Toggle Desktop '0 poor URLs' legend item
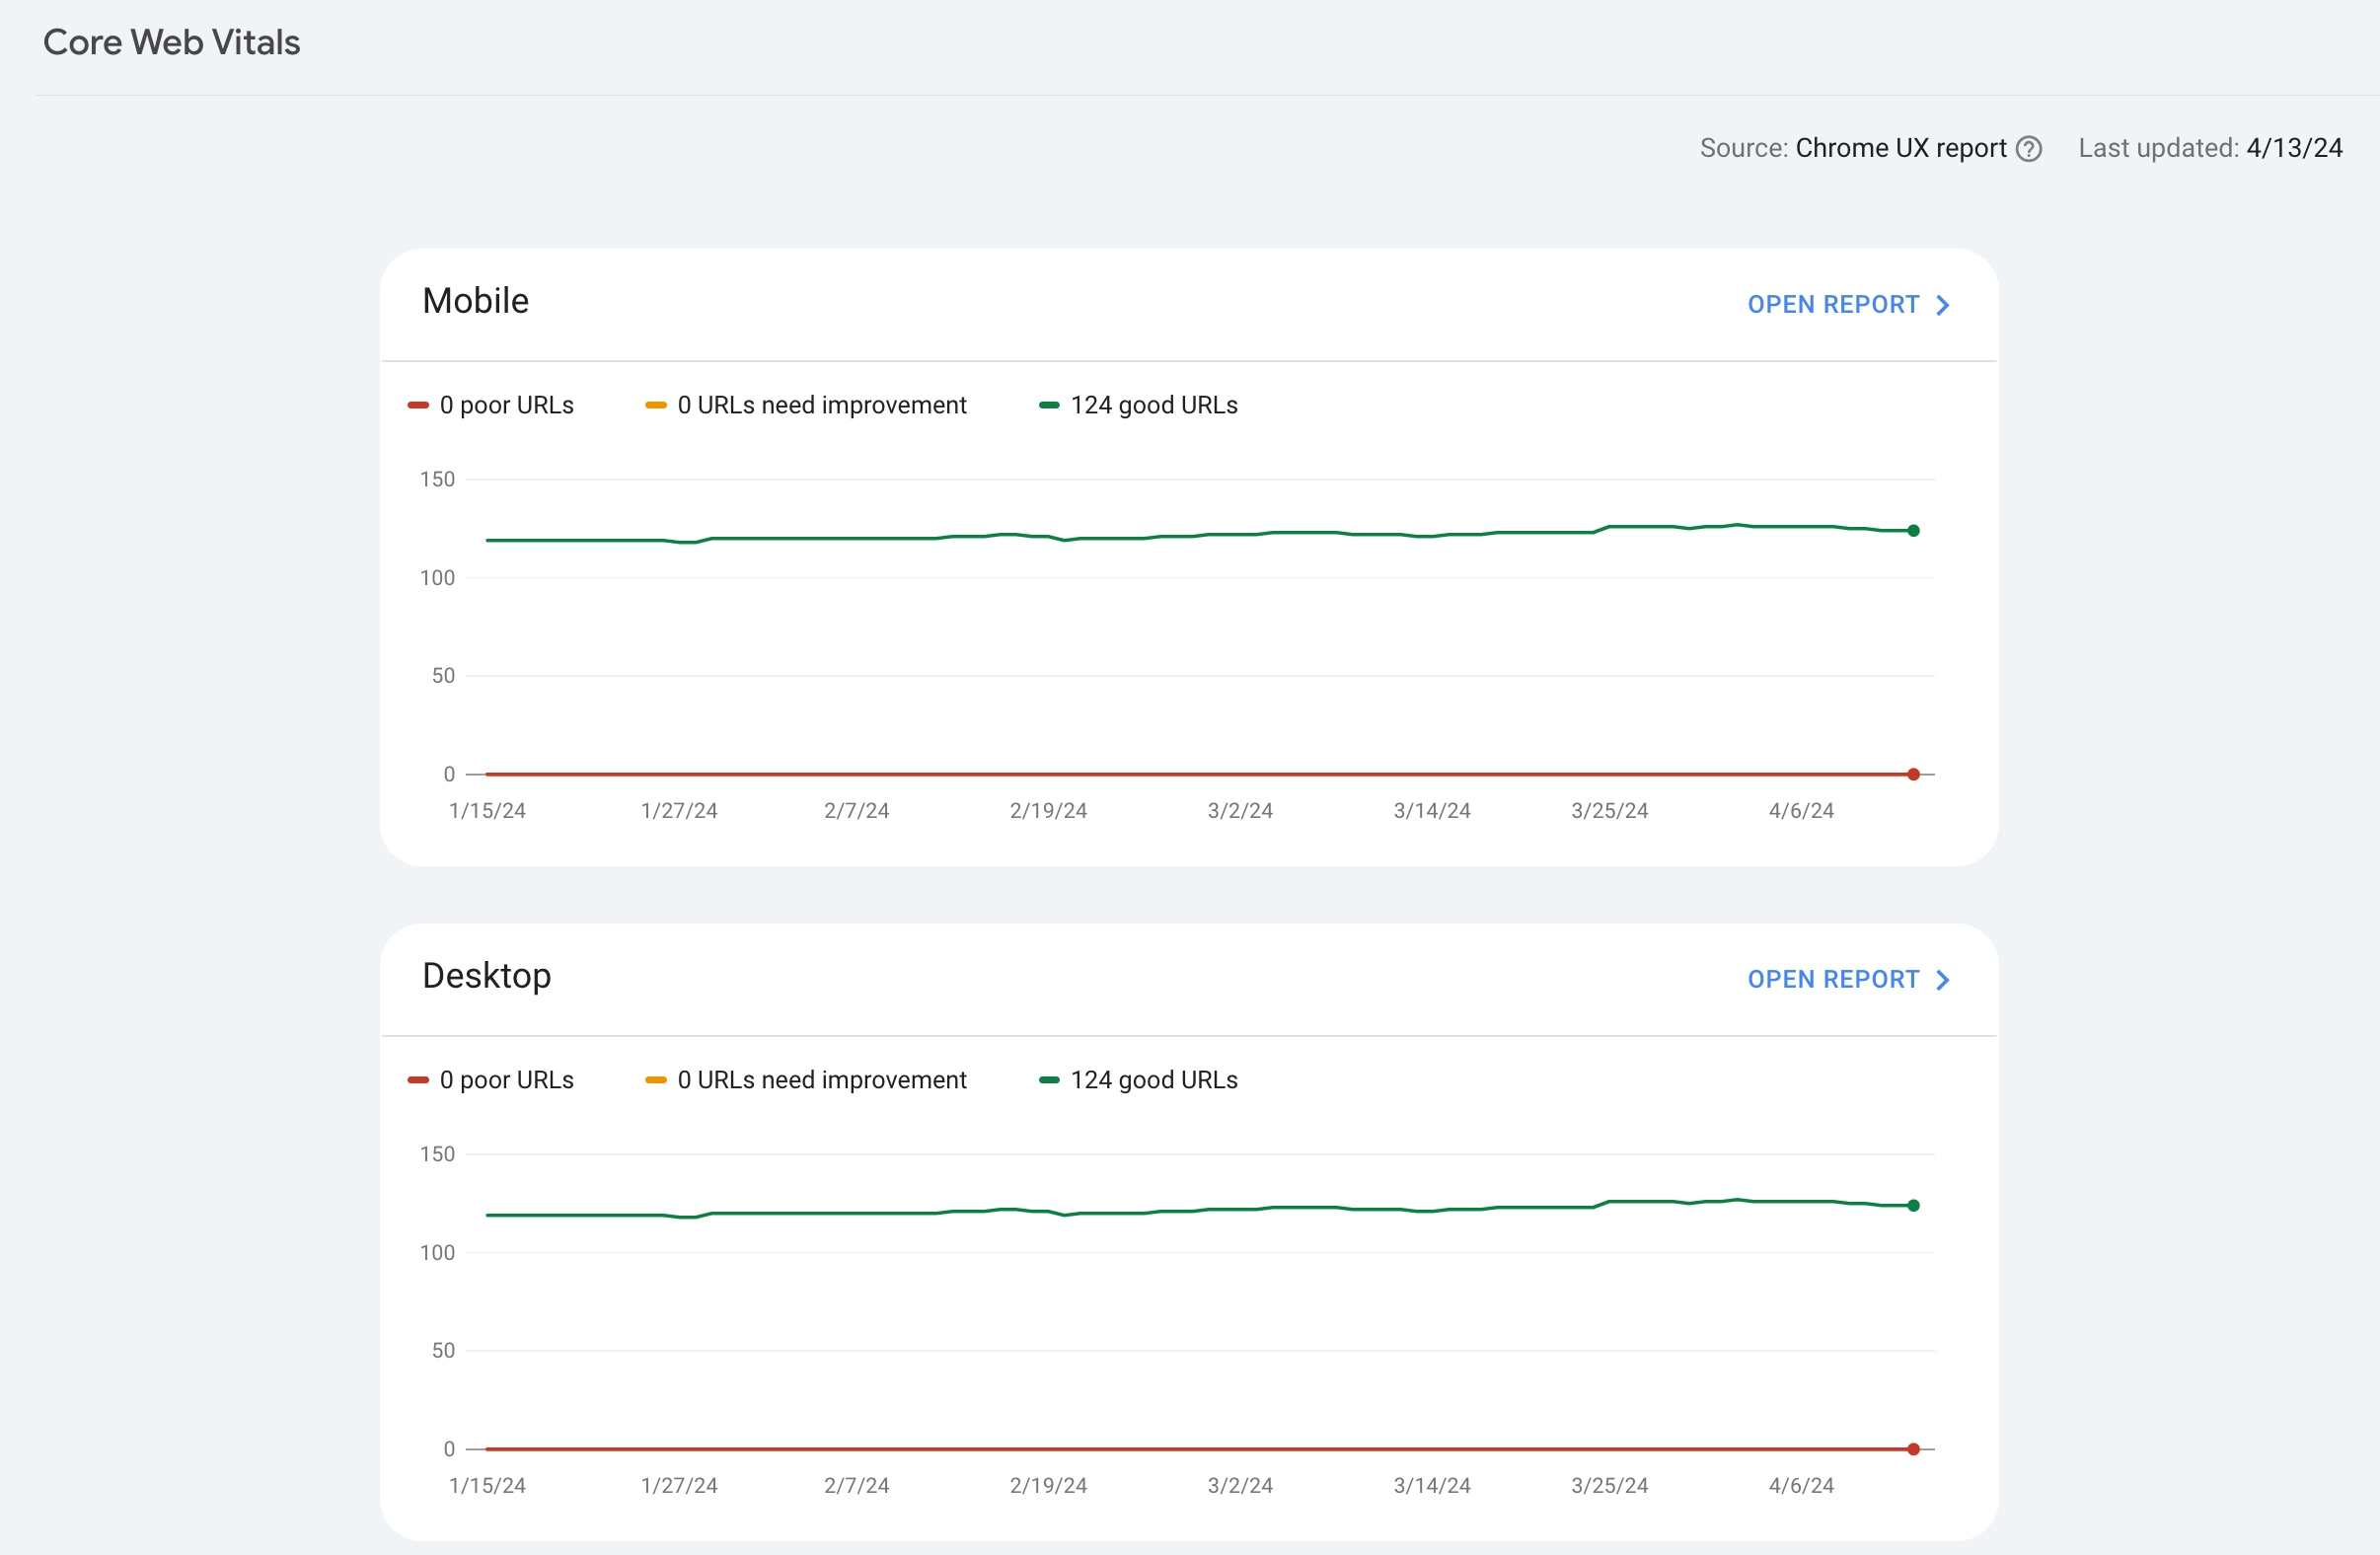2380x1555 pixels. 491,1080
